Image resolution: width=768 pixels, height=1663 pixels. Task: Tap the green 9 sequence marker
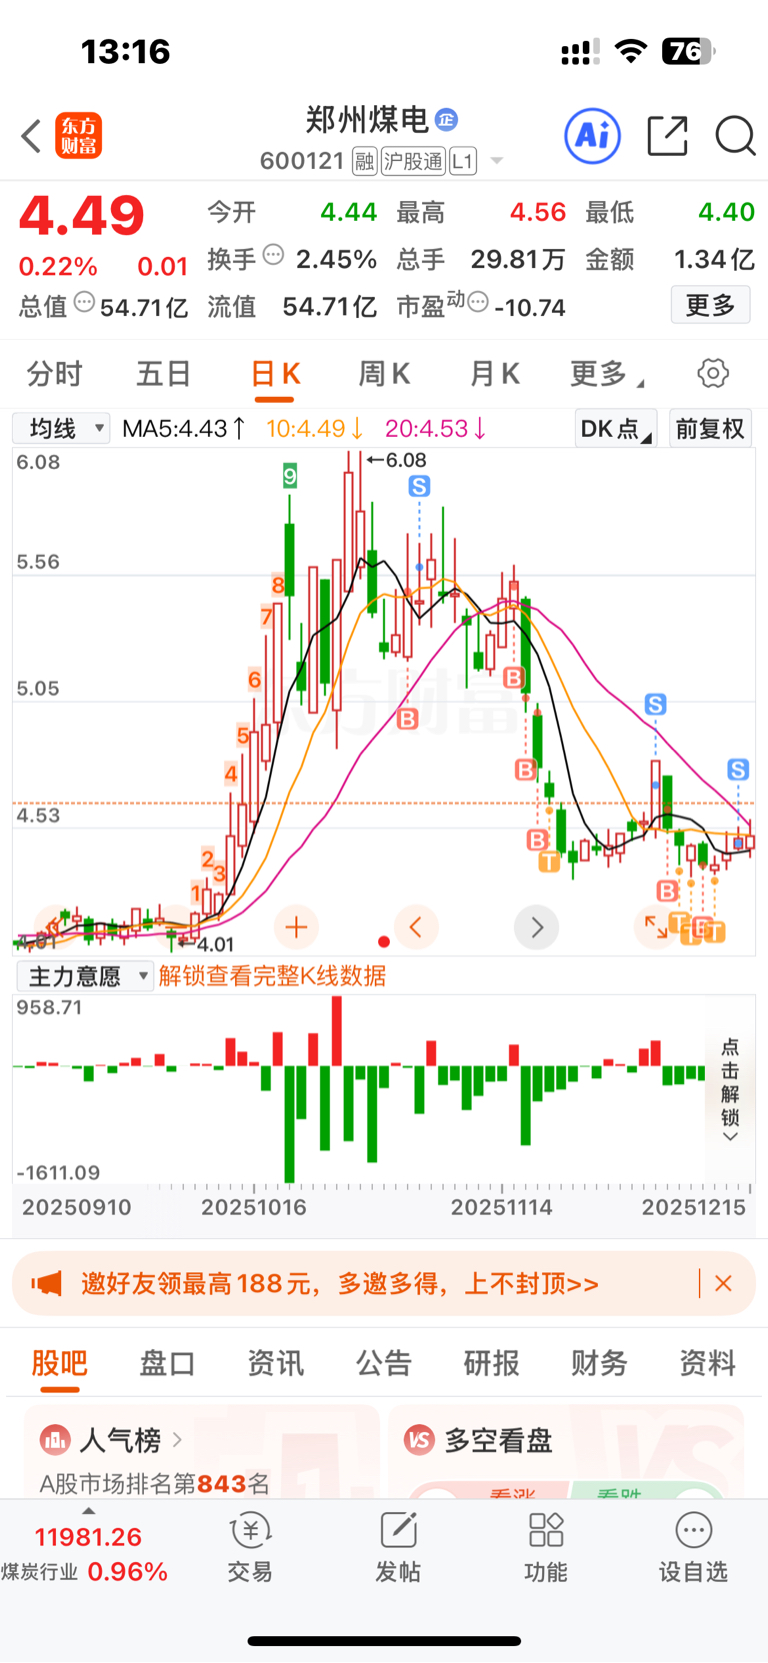(289, 476)
